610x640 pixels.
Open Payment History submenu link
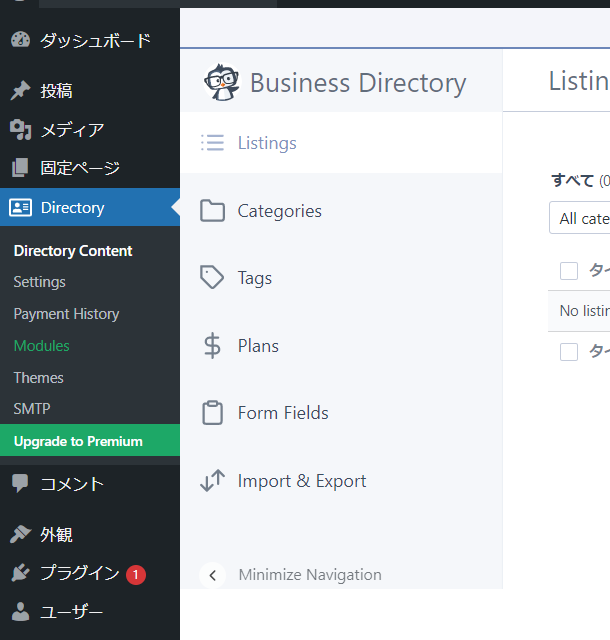pos(66,314)
